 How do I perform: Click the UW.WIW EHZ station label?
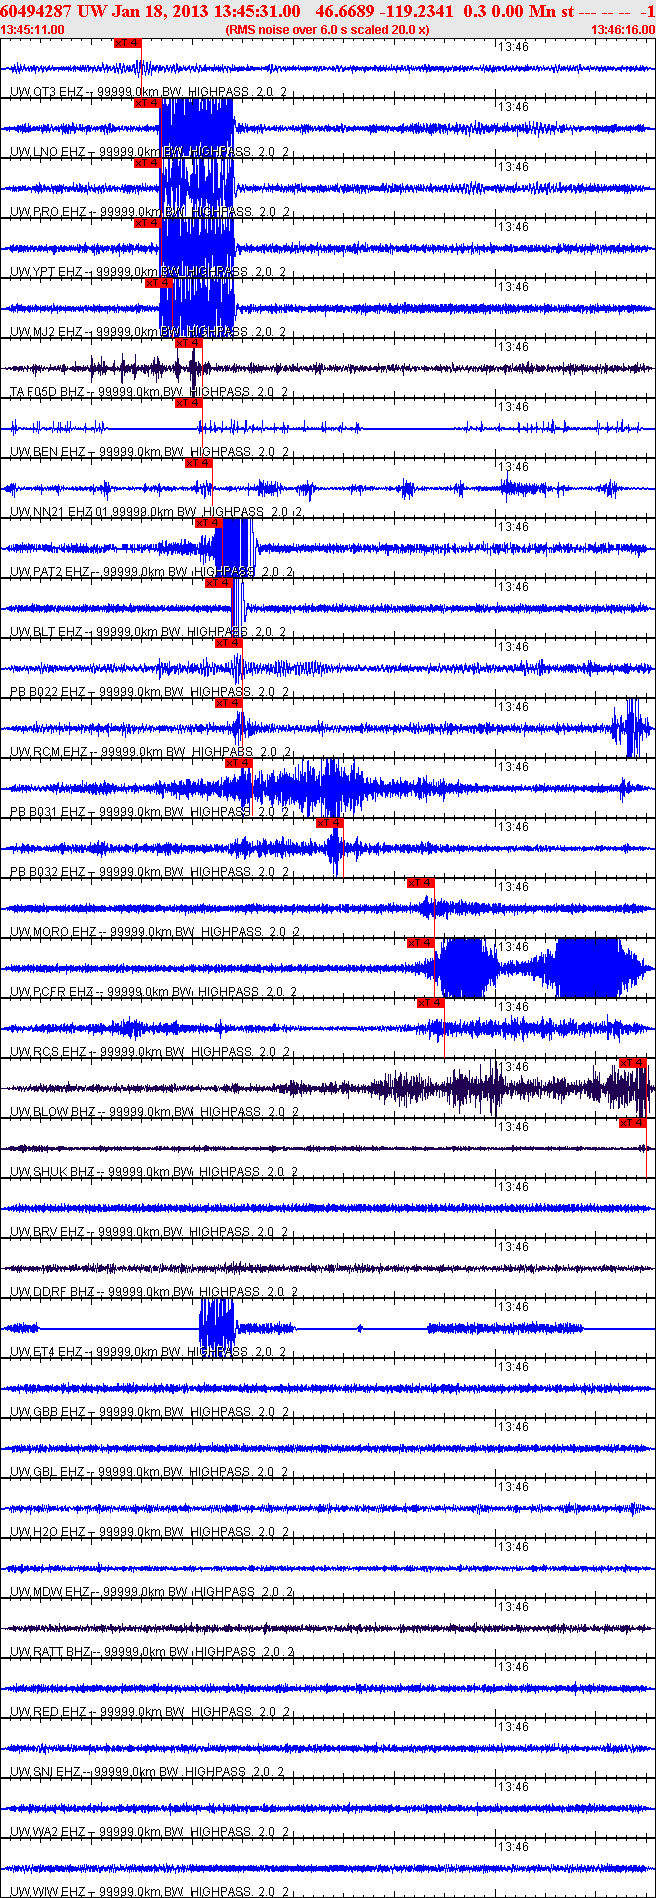coord(47,1892)
